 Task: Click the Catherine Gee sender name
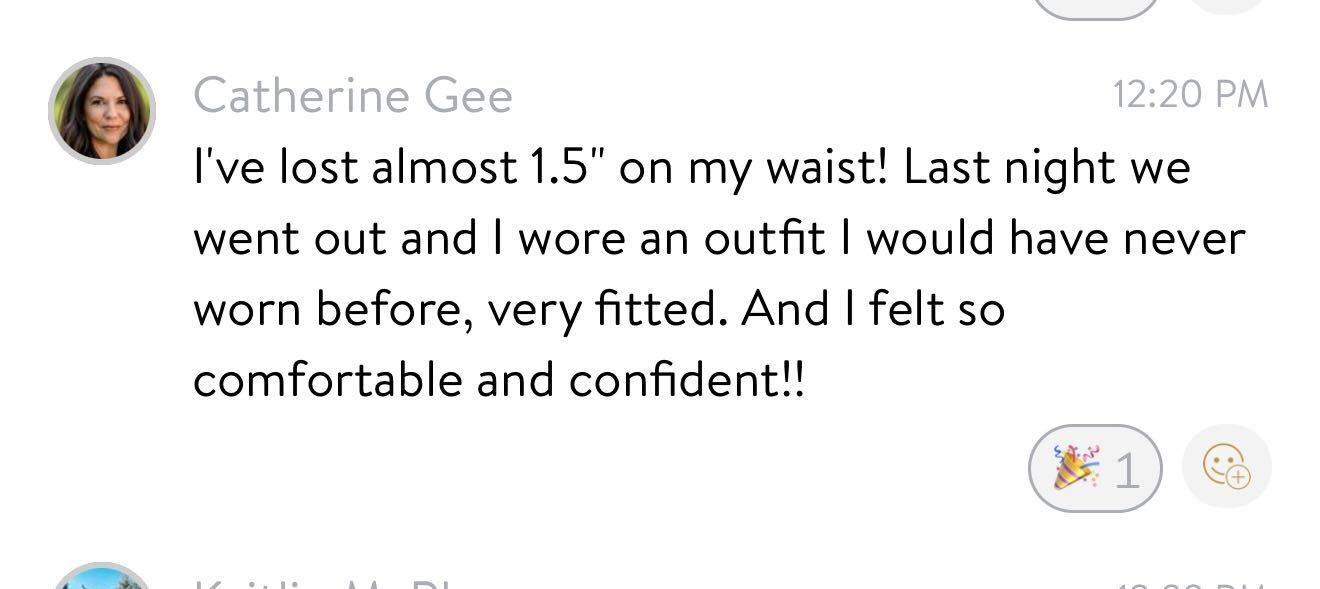pos(352,96)
